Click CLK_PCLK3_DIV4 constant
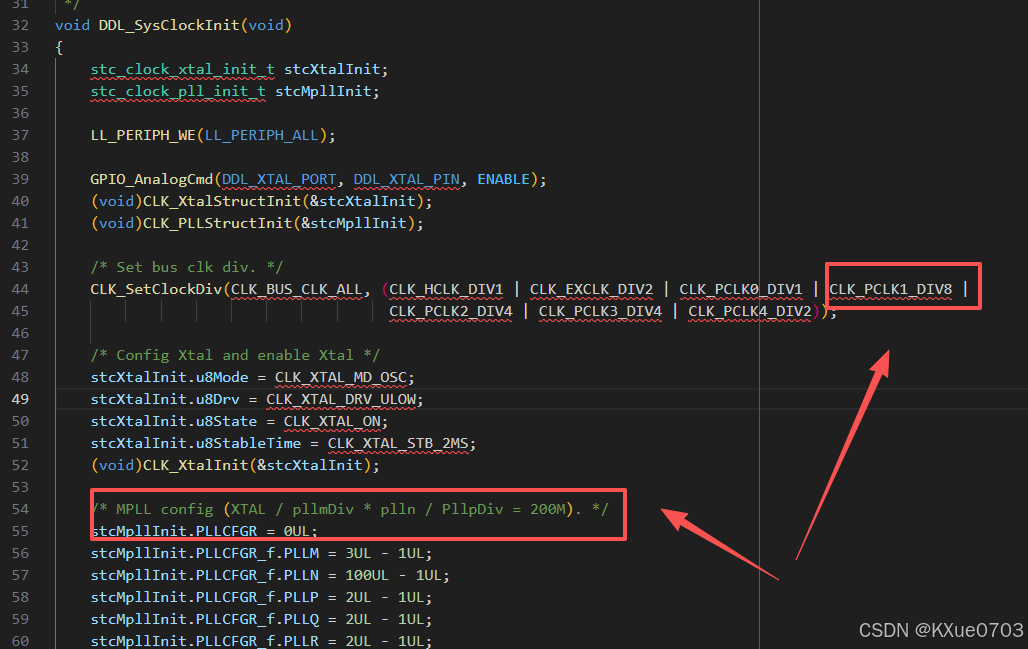 600,311
